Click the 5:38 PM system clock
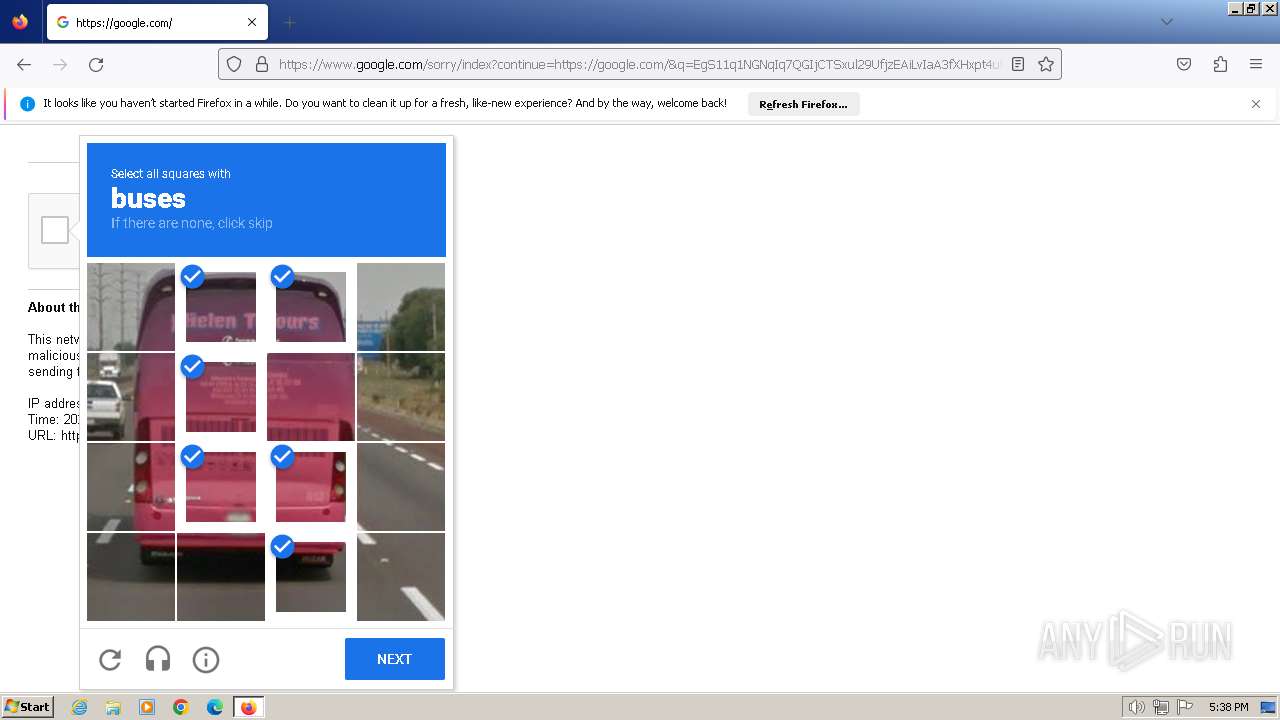This screenshot has height=720, width=1280. (1228, 707)
